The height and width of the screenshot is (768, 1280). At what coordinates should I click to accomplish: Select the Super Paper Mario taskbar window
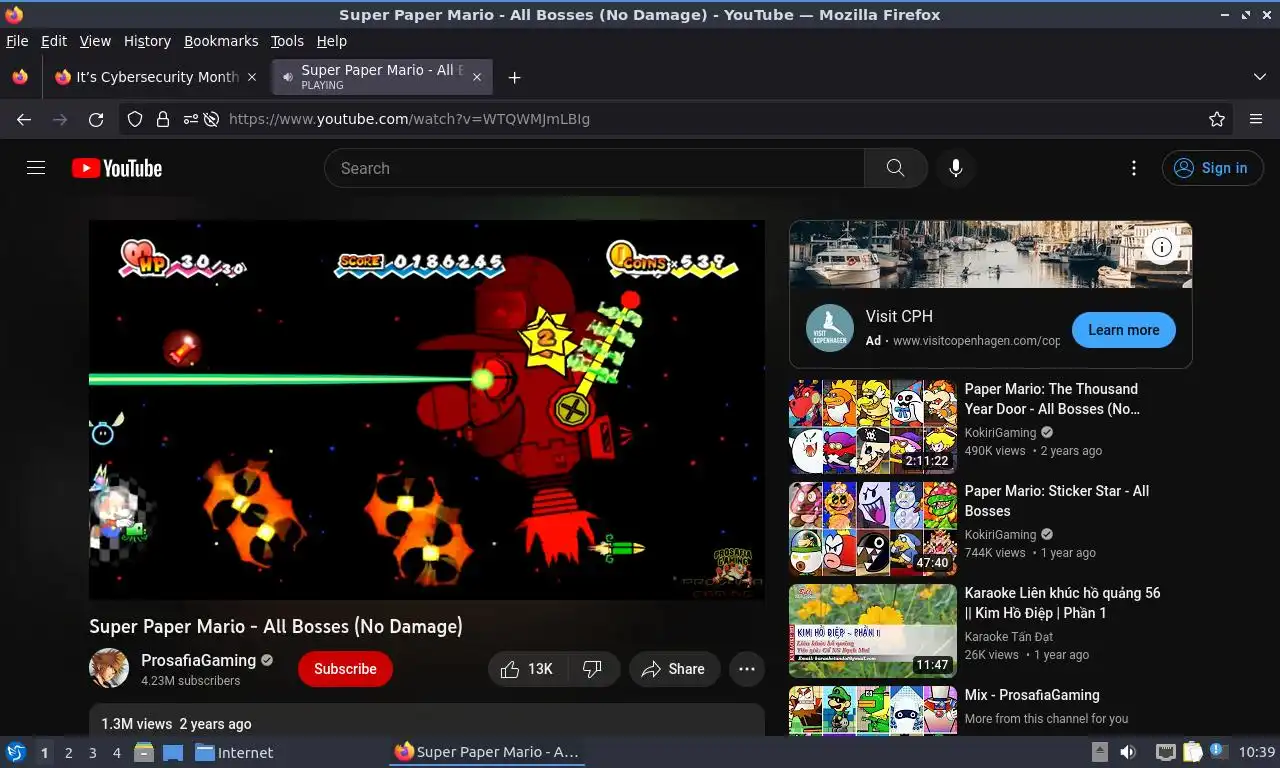coord(486,752)
